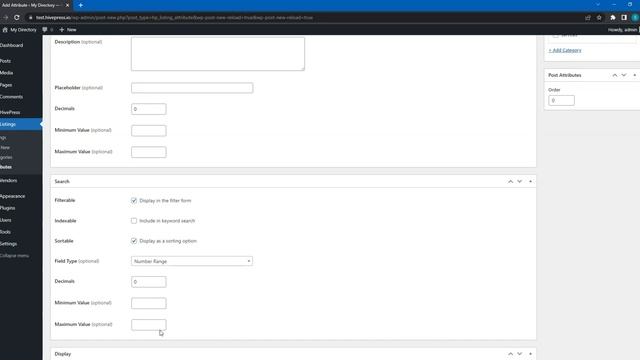
Task: Reload the page with browser refresh icon
Action: pyautogui.click(x=17, y=18)
